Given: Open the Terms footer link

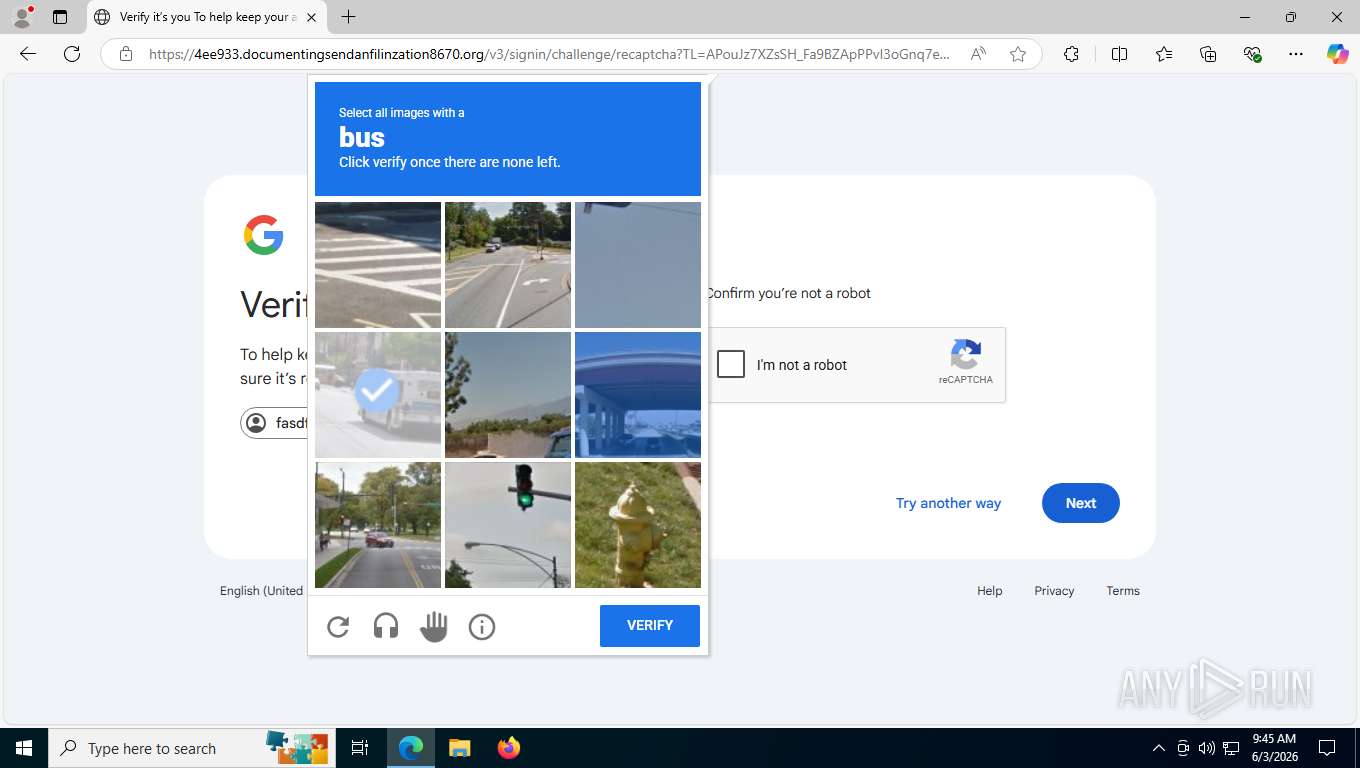Looking at the screenshot, I should pyautogui.click(x=1123, y=591).
